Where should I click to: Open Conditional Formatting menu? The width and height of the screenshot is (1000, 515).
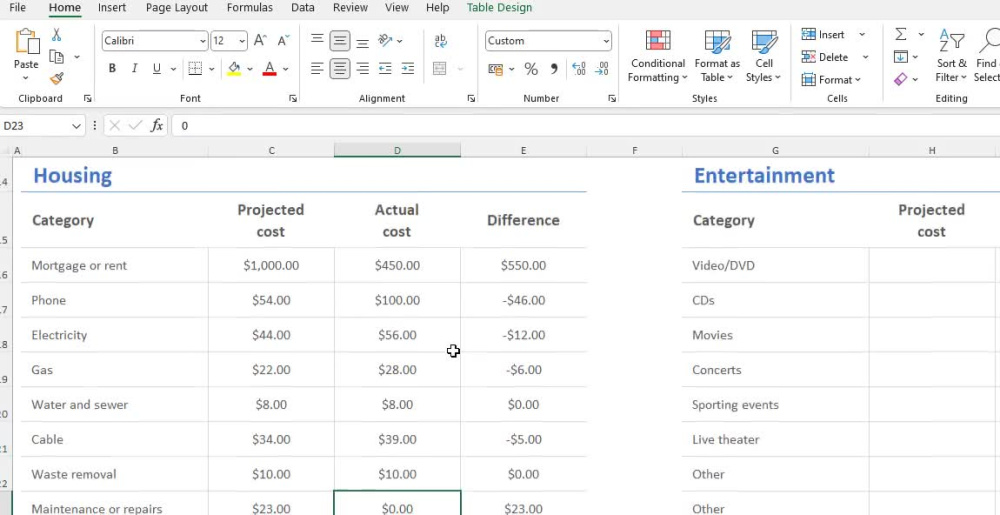(658, 56)
